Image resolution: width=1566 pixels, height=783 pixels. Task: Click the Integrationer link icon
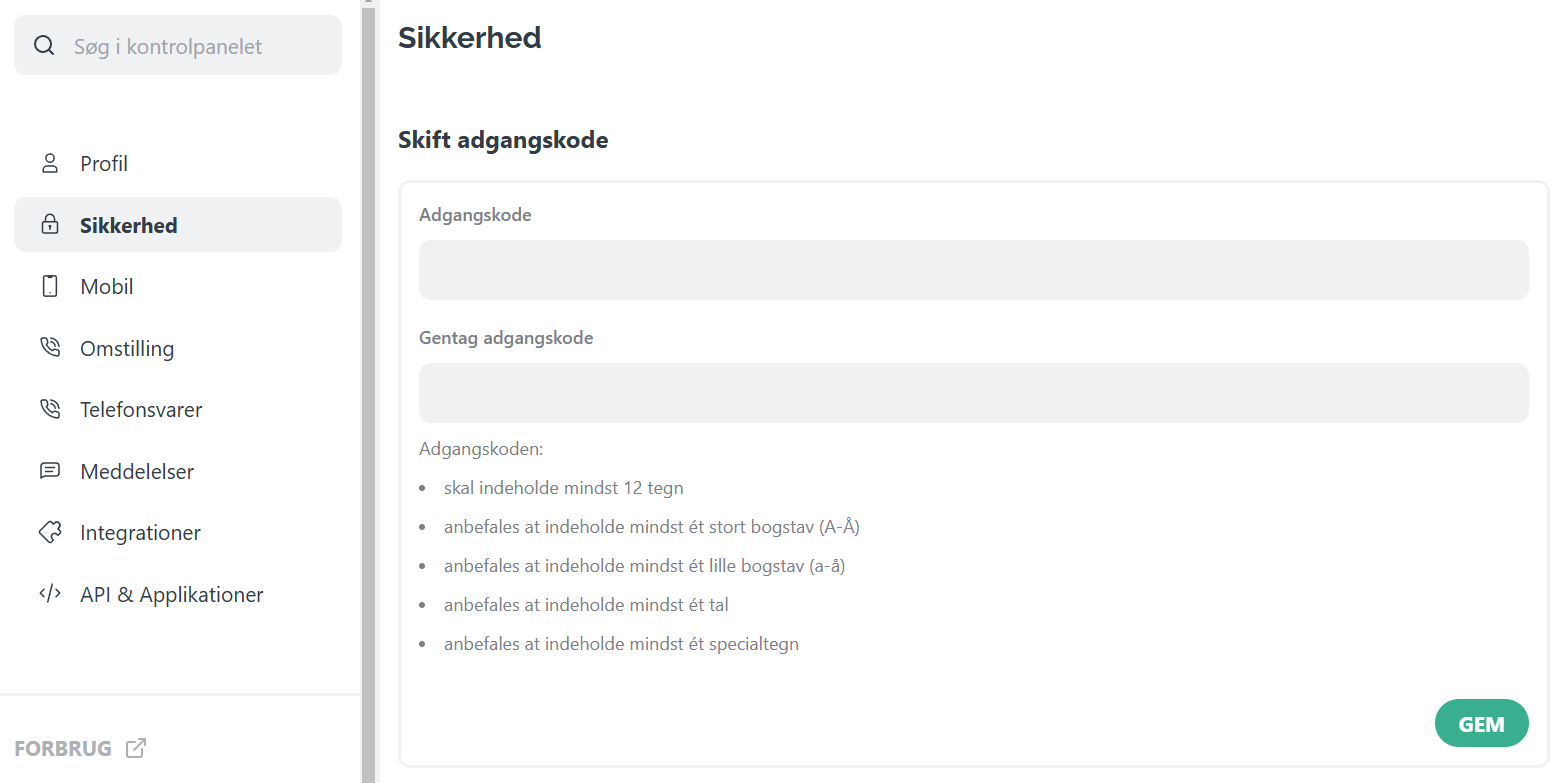50,532
